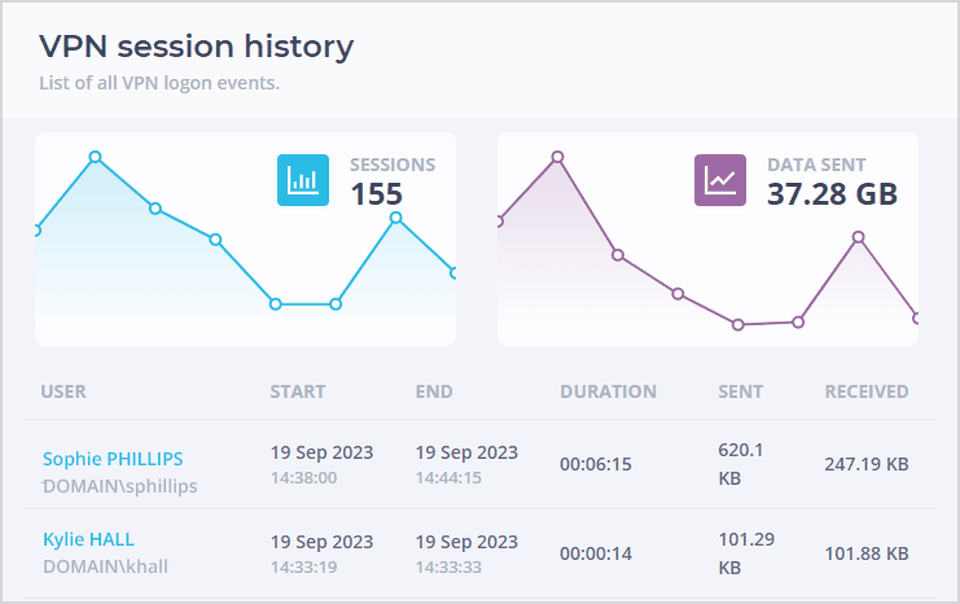Click the blue Sessions bar chart icon
960x604 pixels.
click(x=302, y=180)
